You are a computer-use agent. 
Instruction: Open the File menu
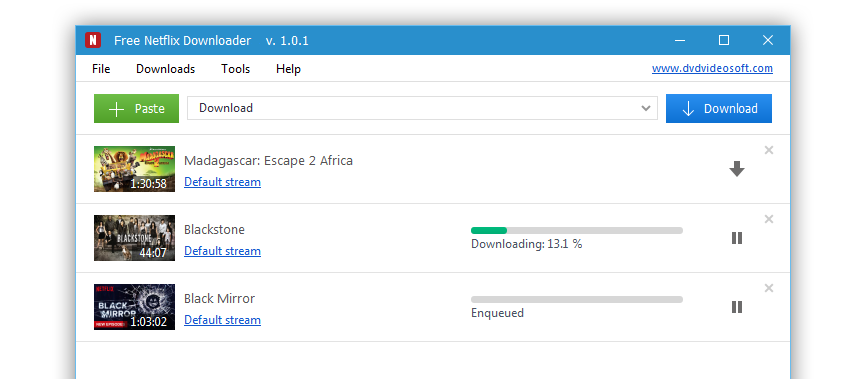point(101,69)
